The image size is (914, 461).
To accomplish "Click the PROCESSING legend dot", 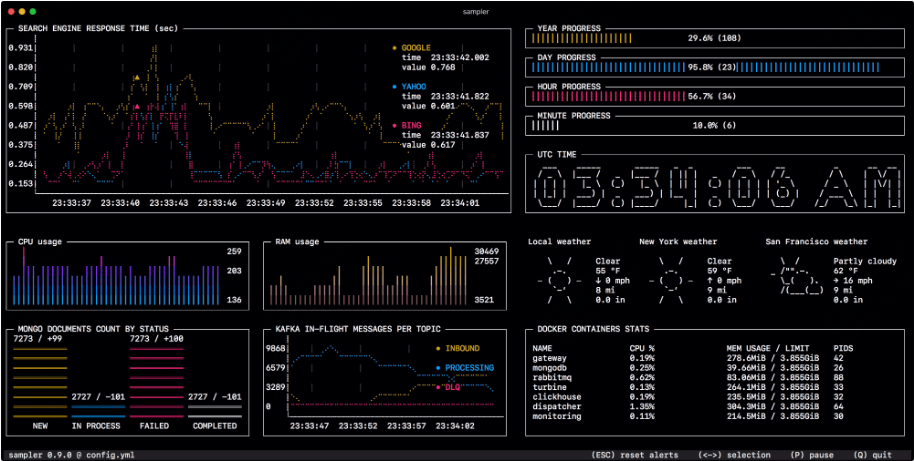I will tap(437, 368).
